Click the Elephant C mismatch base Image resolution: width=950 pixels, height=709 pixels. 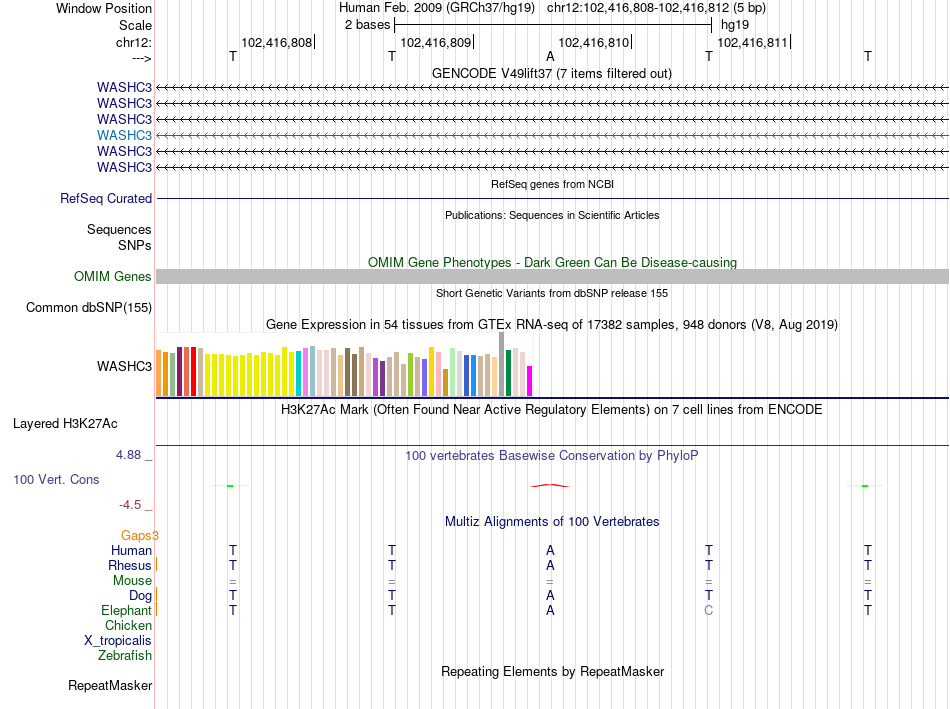tap(708, 610)
